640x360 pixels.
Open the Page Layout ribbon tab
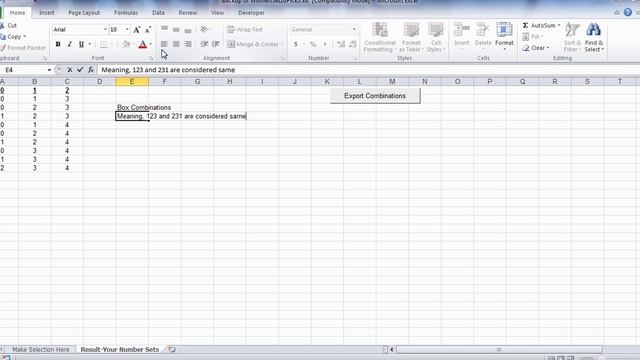coord(84,13)
